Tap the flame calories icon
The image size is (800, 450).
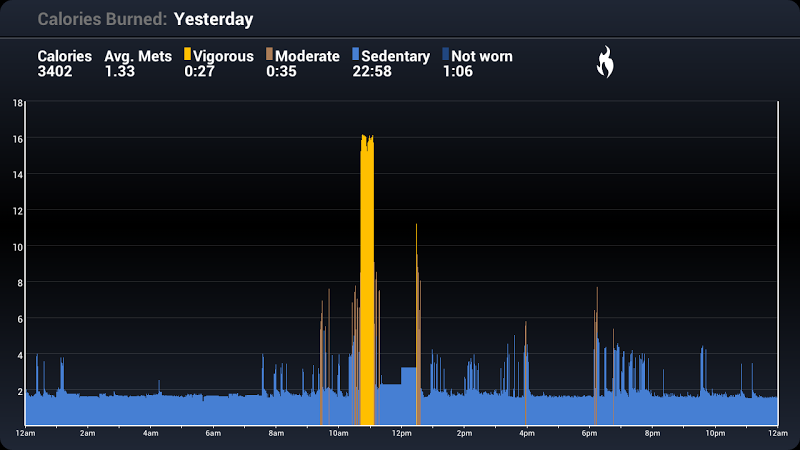[605, 64]
